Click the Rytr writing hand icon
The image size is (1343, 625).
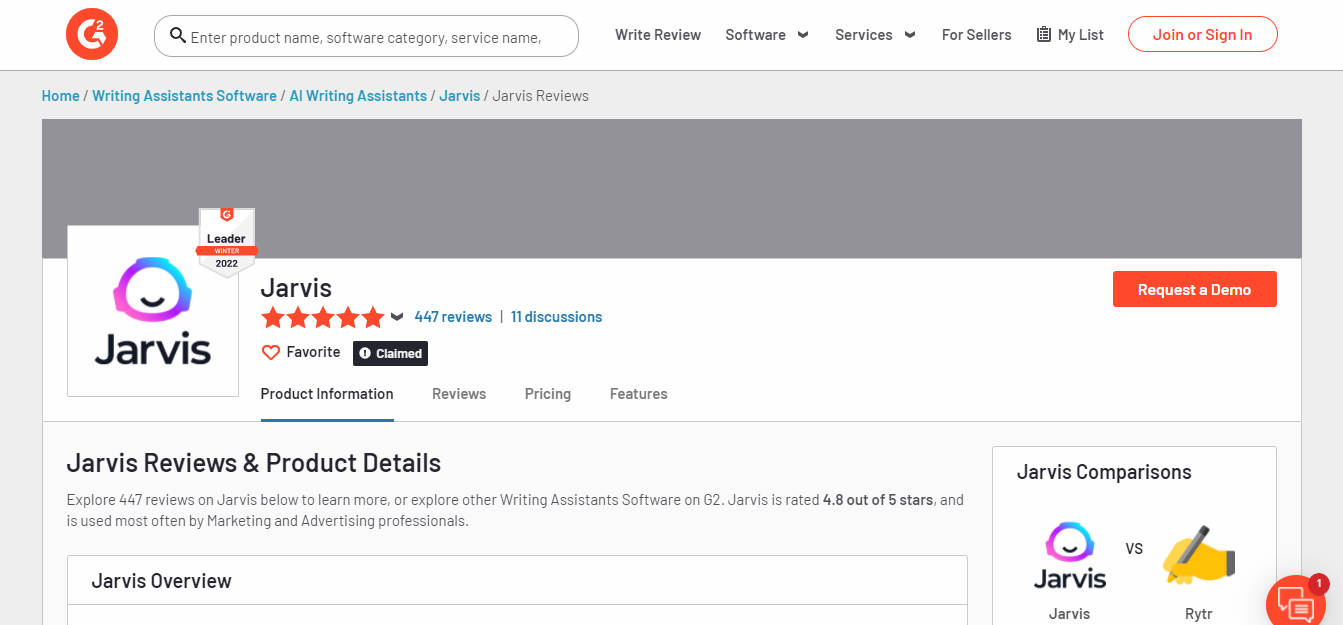tap(1199, 555)
